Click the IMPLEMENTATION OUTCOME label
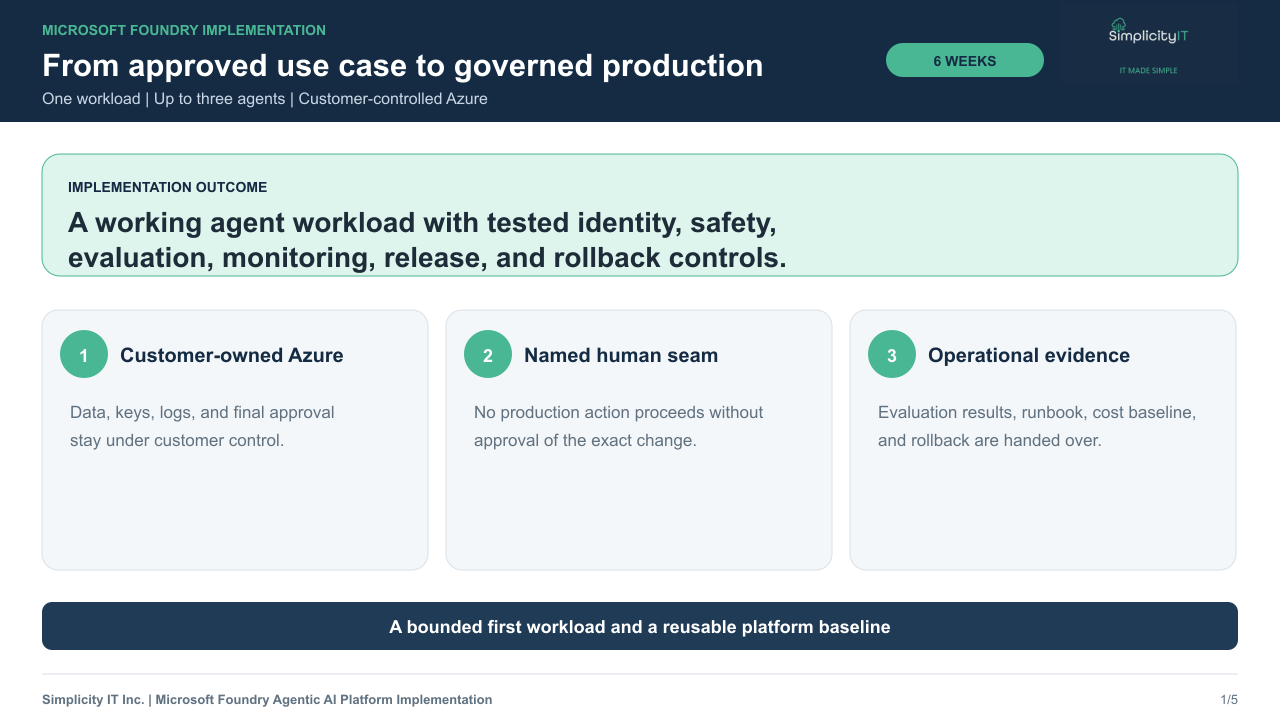Screen dimensions: 1280x720 click(x=168, y=187)
